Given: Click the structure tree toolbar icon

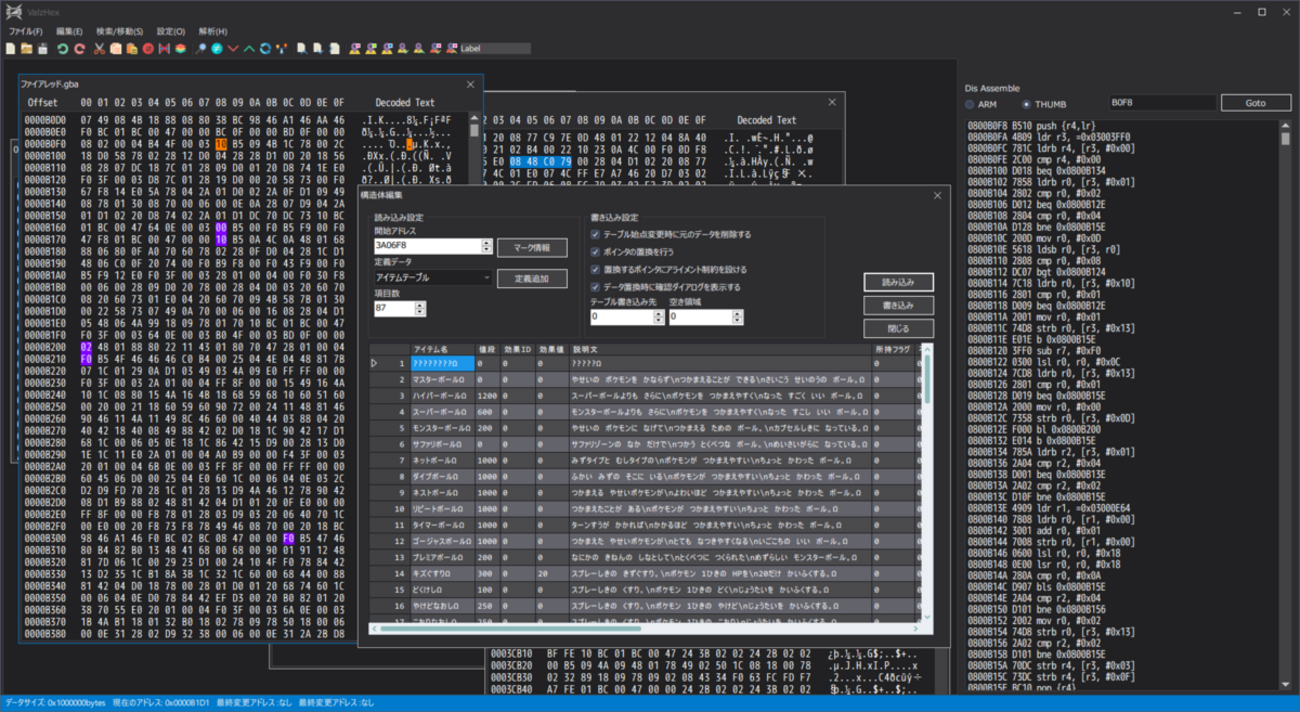Looking at the screenshot, I should pyautogui.click(x=282, y=48).
